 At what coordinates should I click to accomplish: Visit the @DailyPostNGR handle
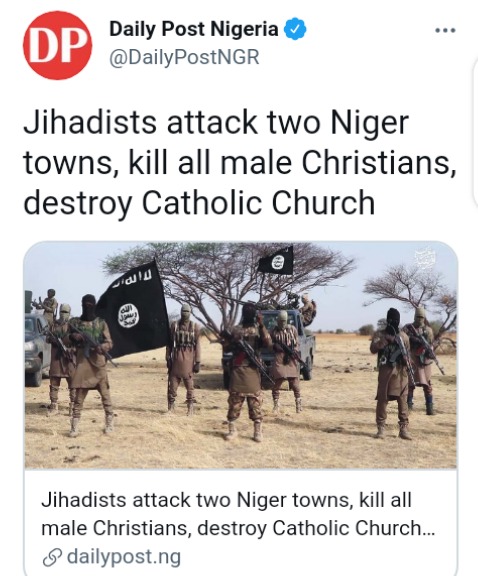click(x=184, y=57)
